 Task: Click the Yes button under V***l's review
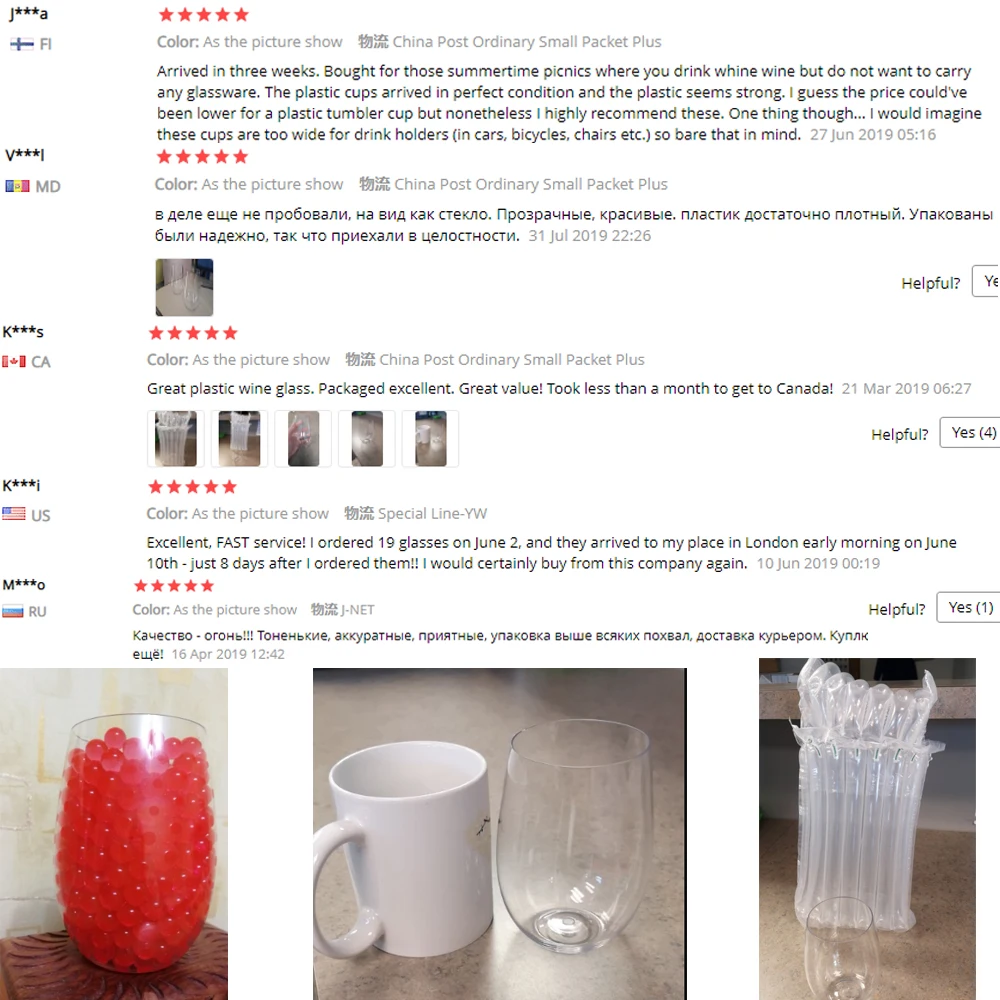pyautogui.click(x=986, y=281)
